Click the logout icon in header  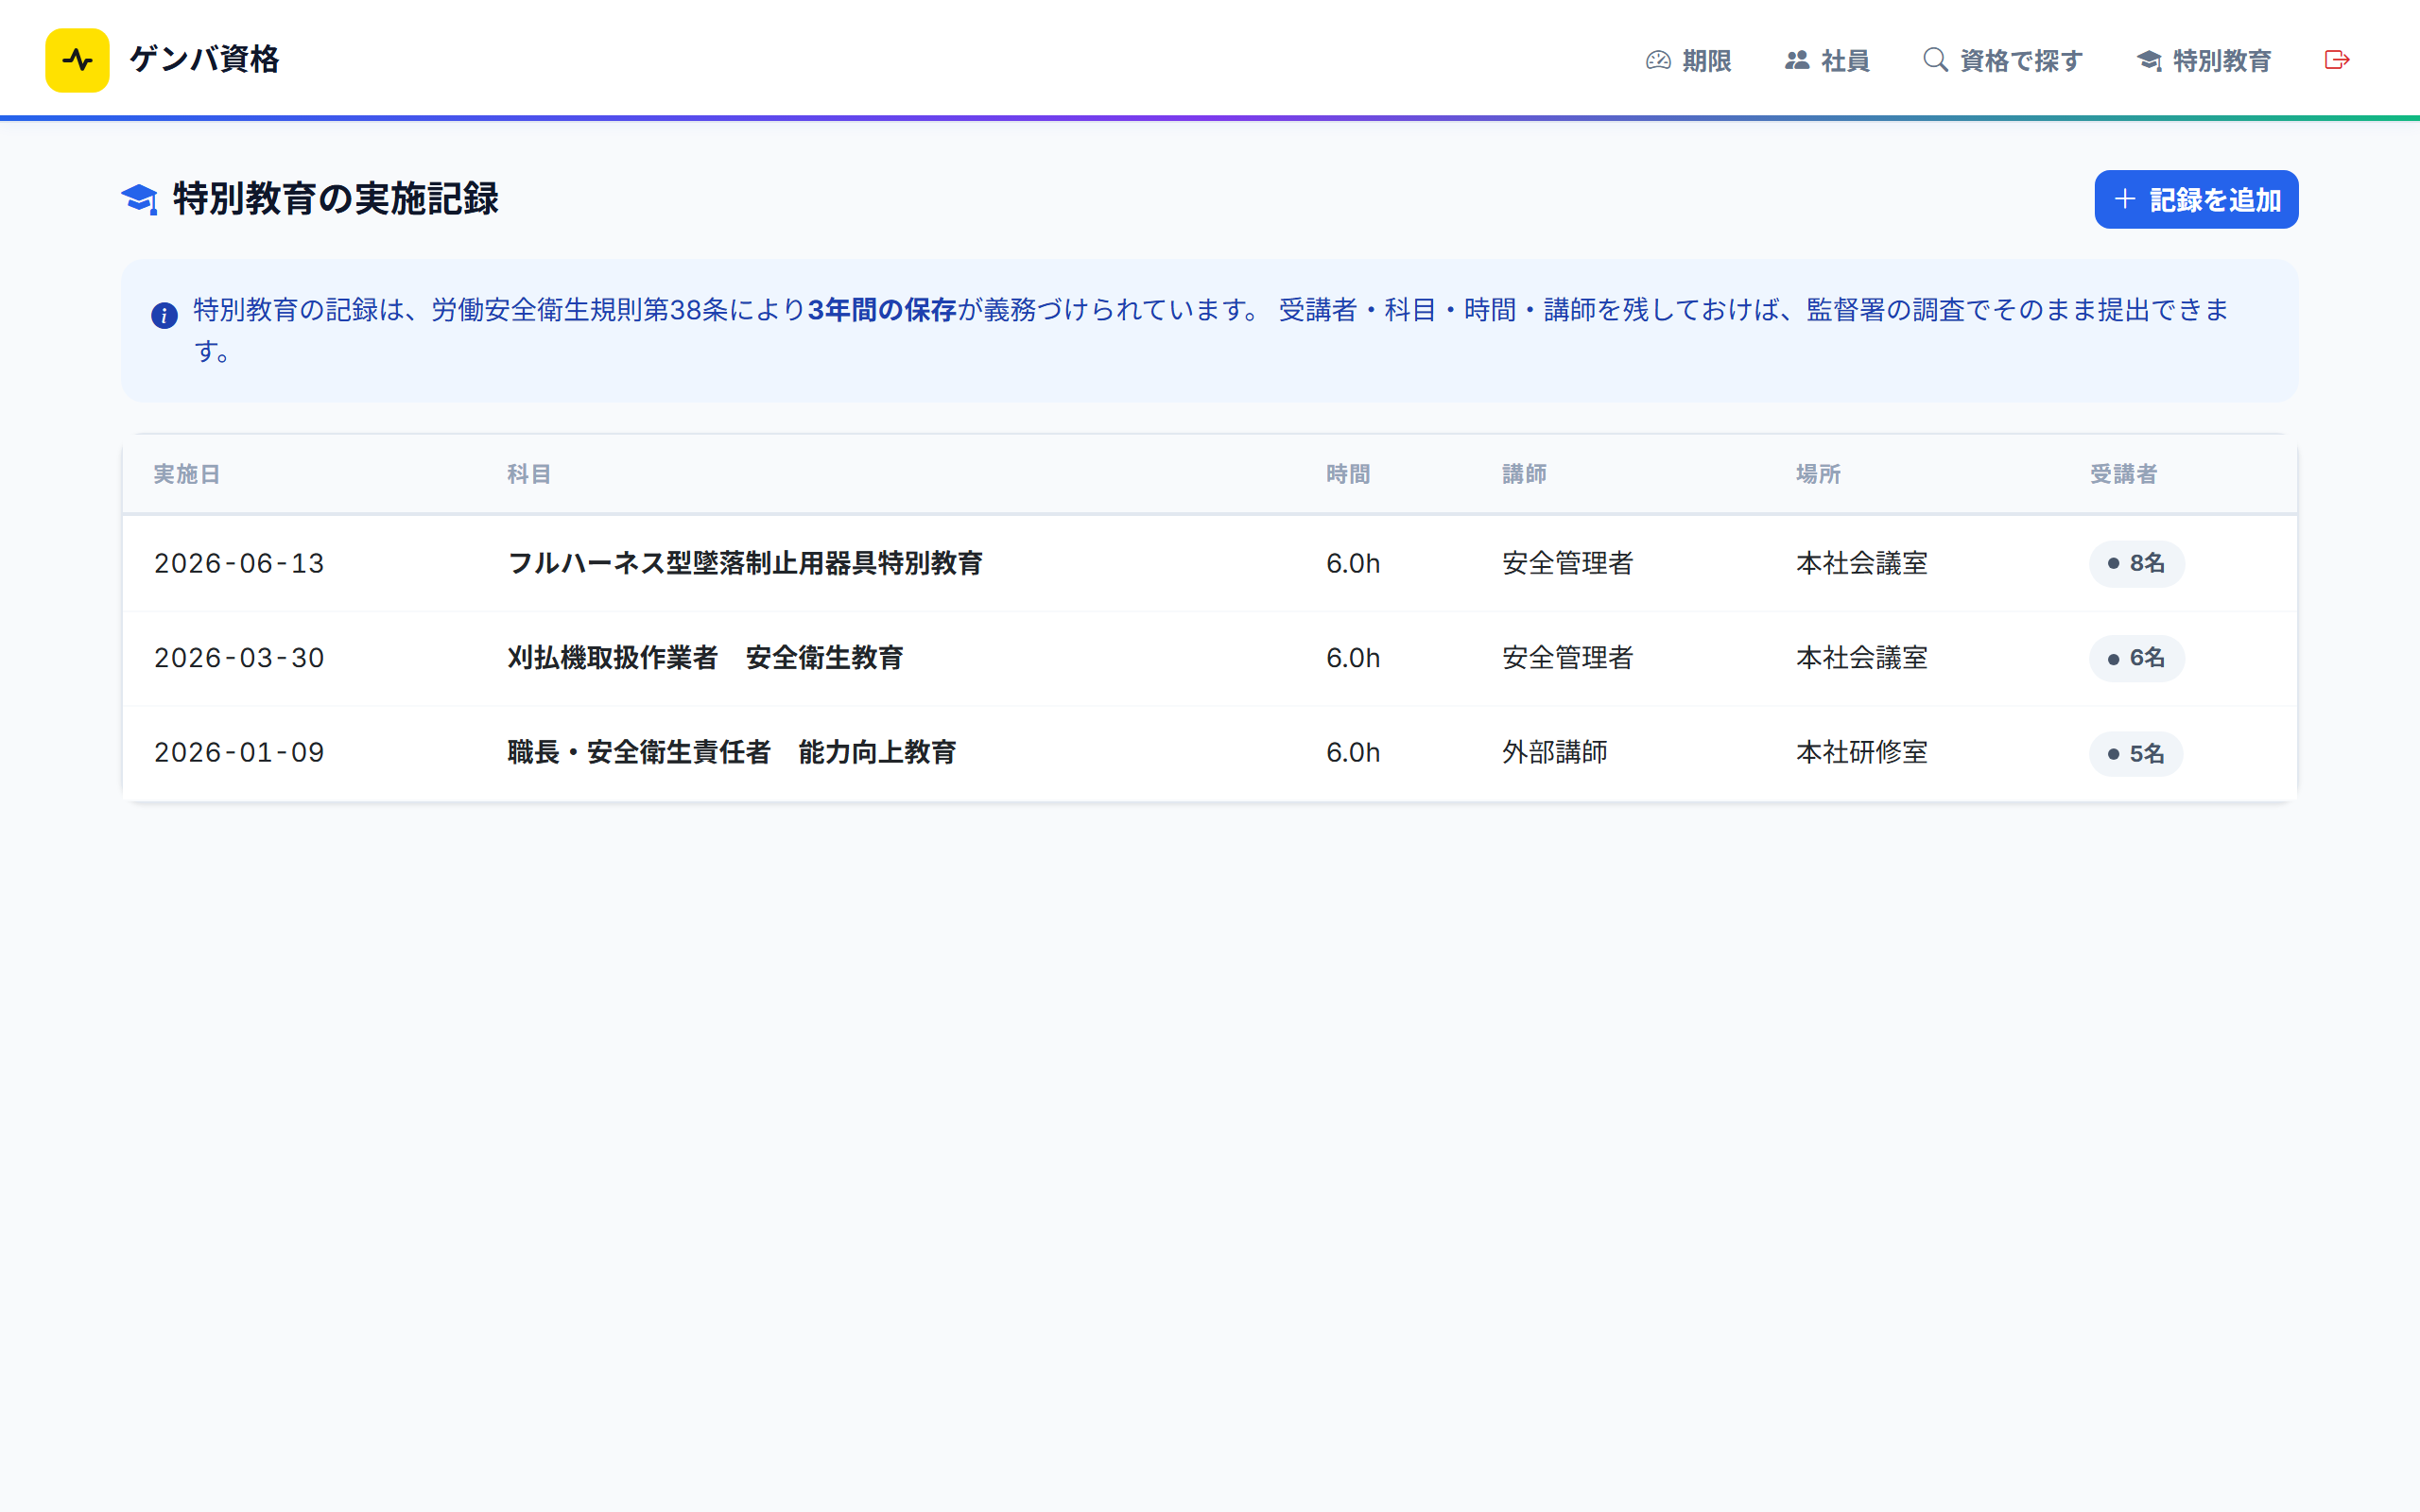(2336, 60)
